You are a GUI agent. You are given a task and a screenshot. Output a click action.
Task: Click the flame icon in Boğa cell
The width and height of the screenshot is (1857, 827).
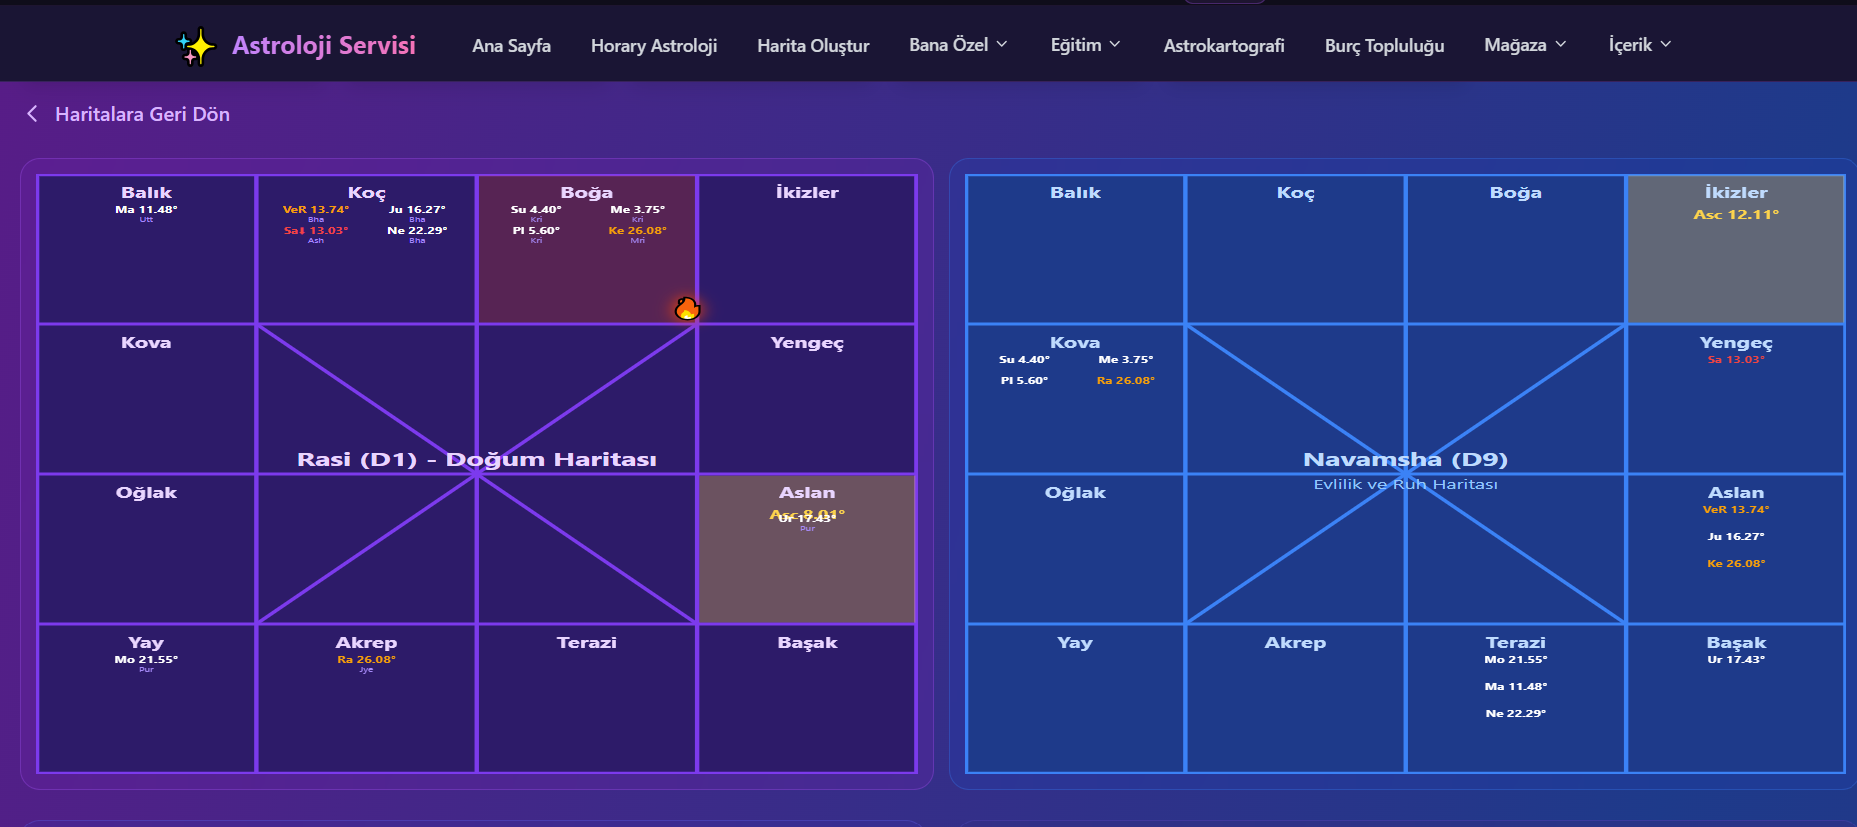point(687,308)
